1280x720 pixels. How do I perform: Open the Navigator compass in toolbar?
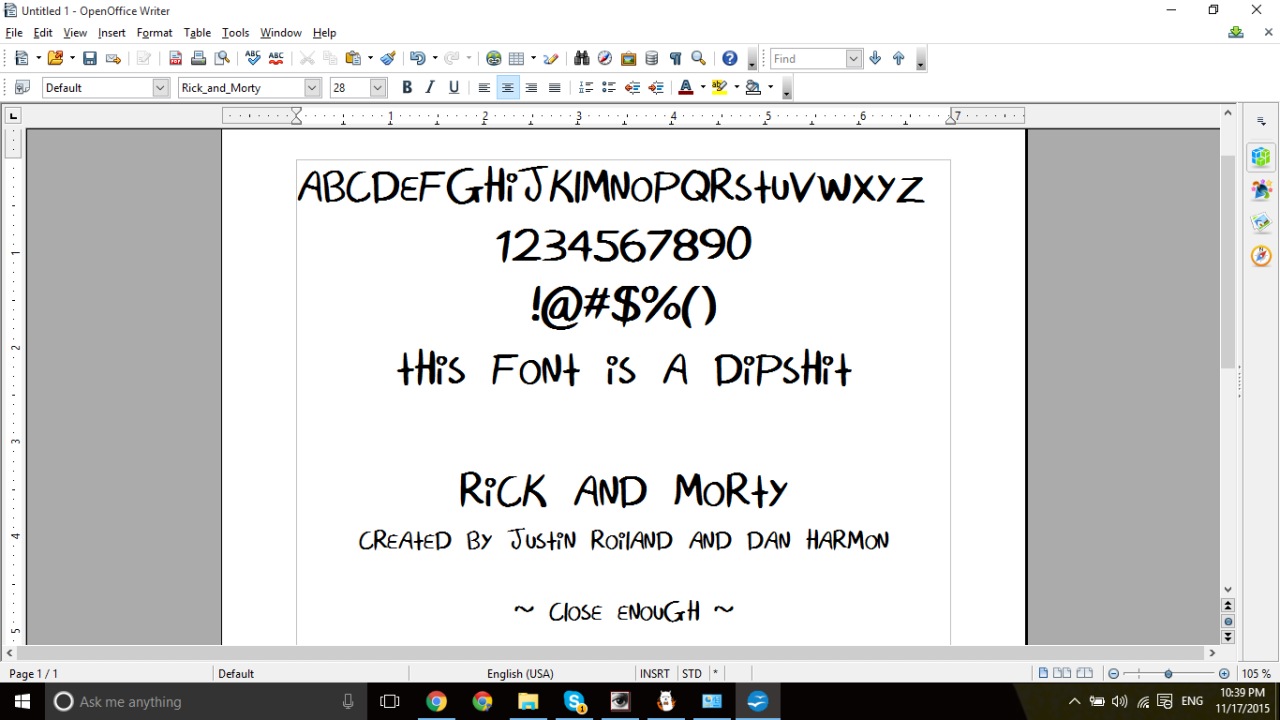[605, 59]
